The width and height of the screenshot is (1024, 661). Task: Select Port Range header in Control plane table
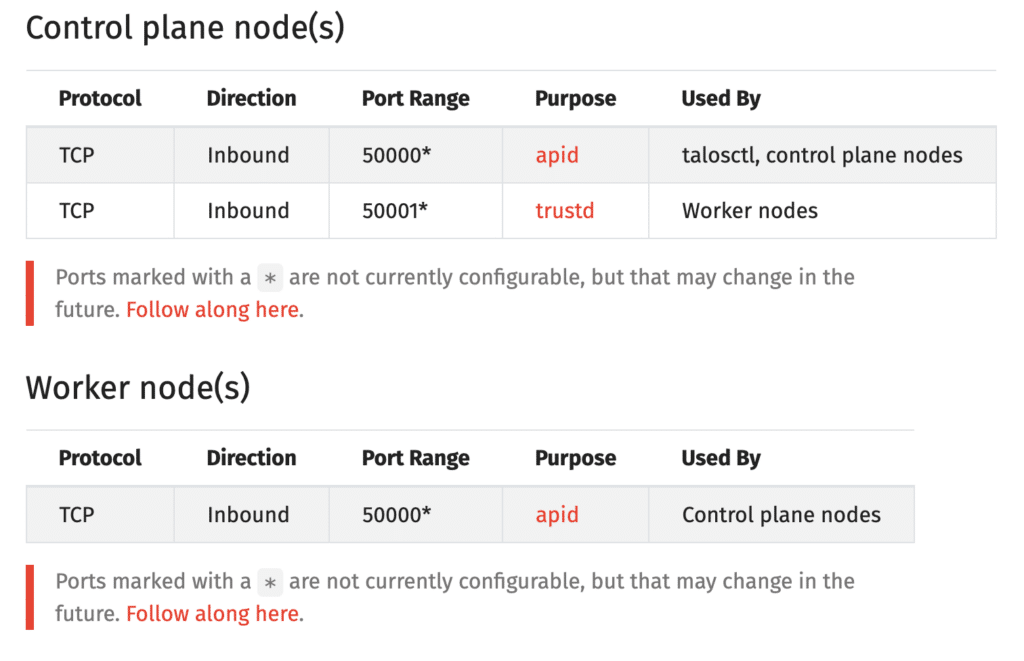pyautogui.click(x=415, y=99)
